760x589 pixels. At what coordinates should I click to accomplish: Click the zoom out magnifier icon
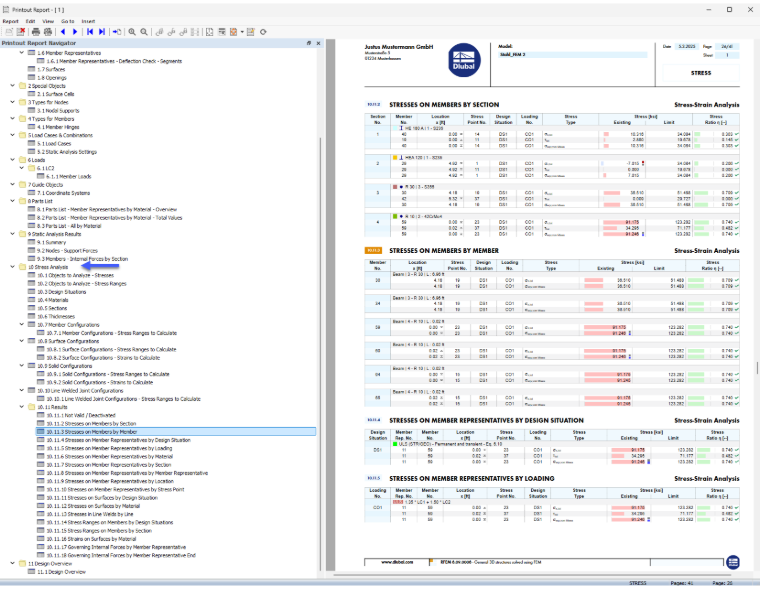(x=144, y=32)
